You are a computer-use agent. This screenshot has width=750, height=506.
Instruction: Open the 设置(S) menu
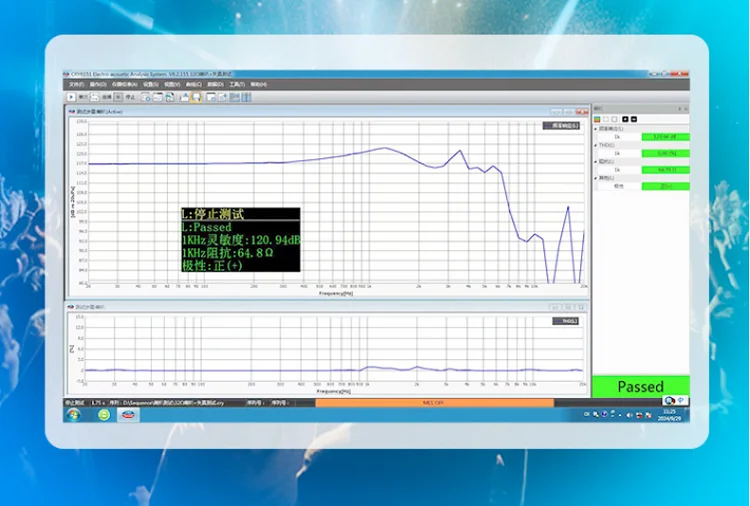150,85
